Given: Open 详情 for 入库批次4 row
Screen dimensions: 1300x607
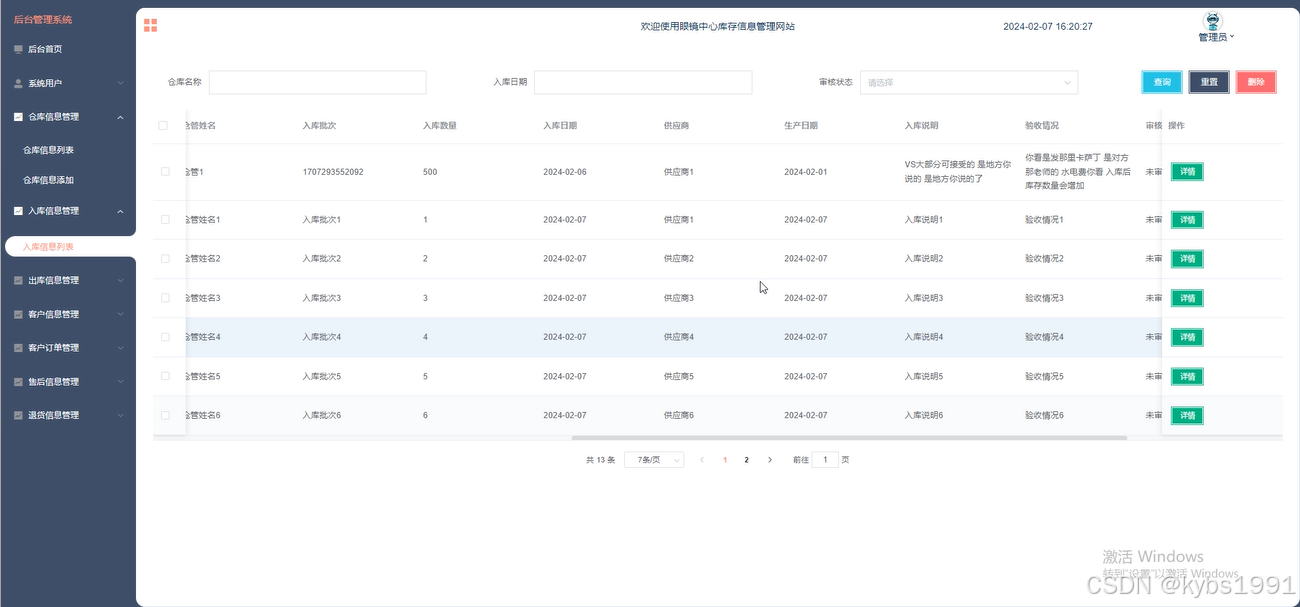Looking at the screenshot, I should coord(1187,337).
